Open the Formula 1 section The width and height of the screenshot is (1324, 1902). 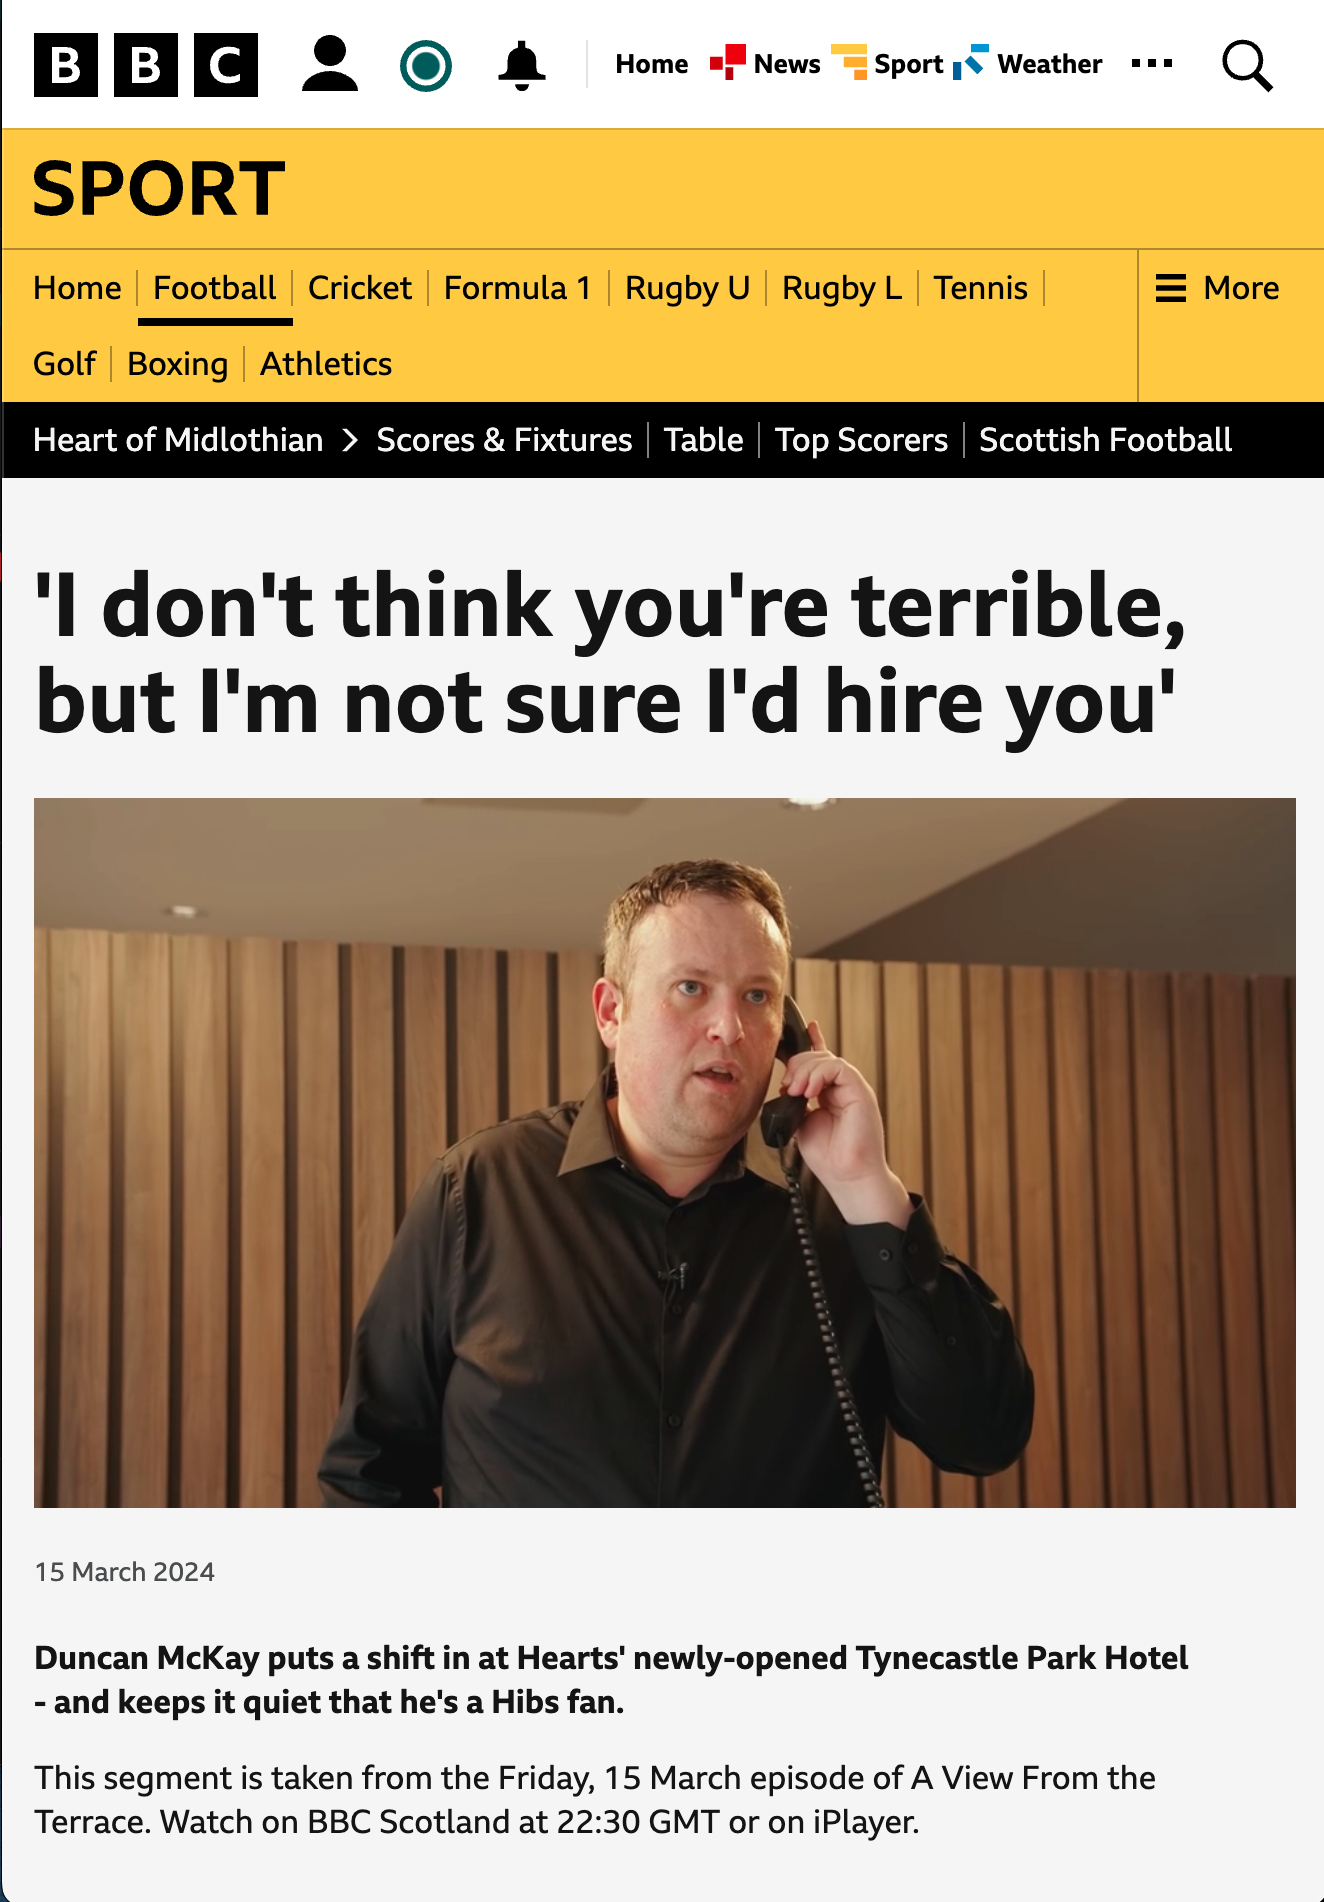point(518,288)
